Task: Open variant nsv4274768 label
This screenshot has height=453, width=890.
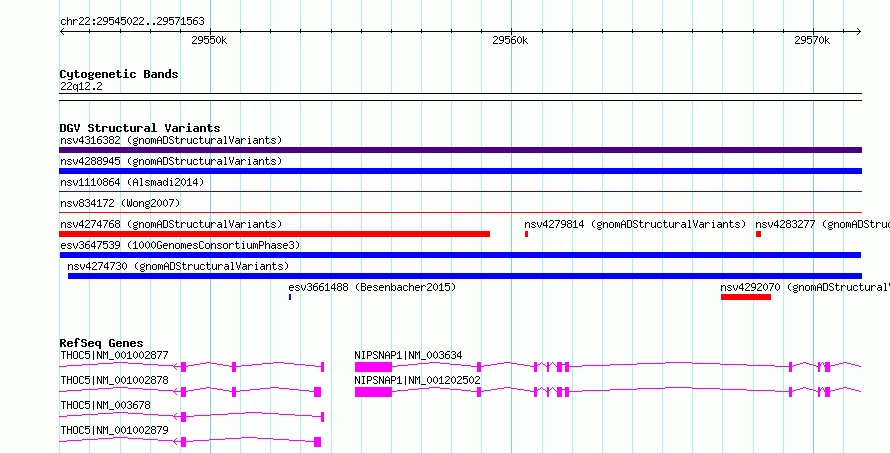Action: click(171, 224)
